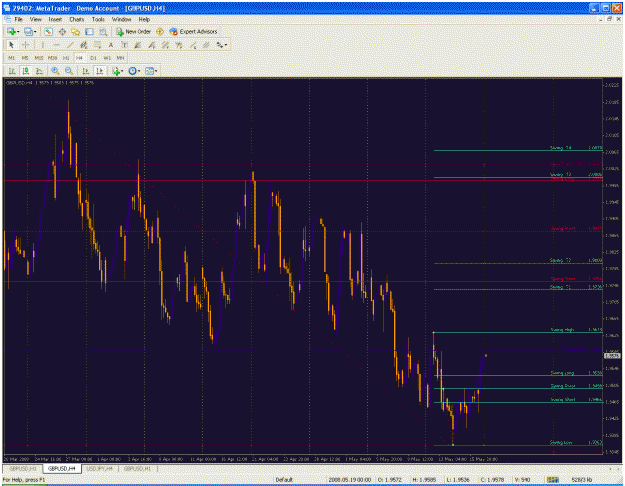Select the M5 timeframe
625x486 pixels.
(x=25, y=58)
